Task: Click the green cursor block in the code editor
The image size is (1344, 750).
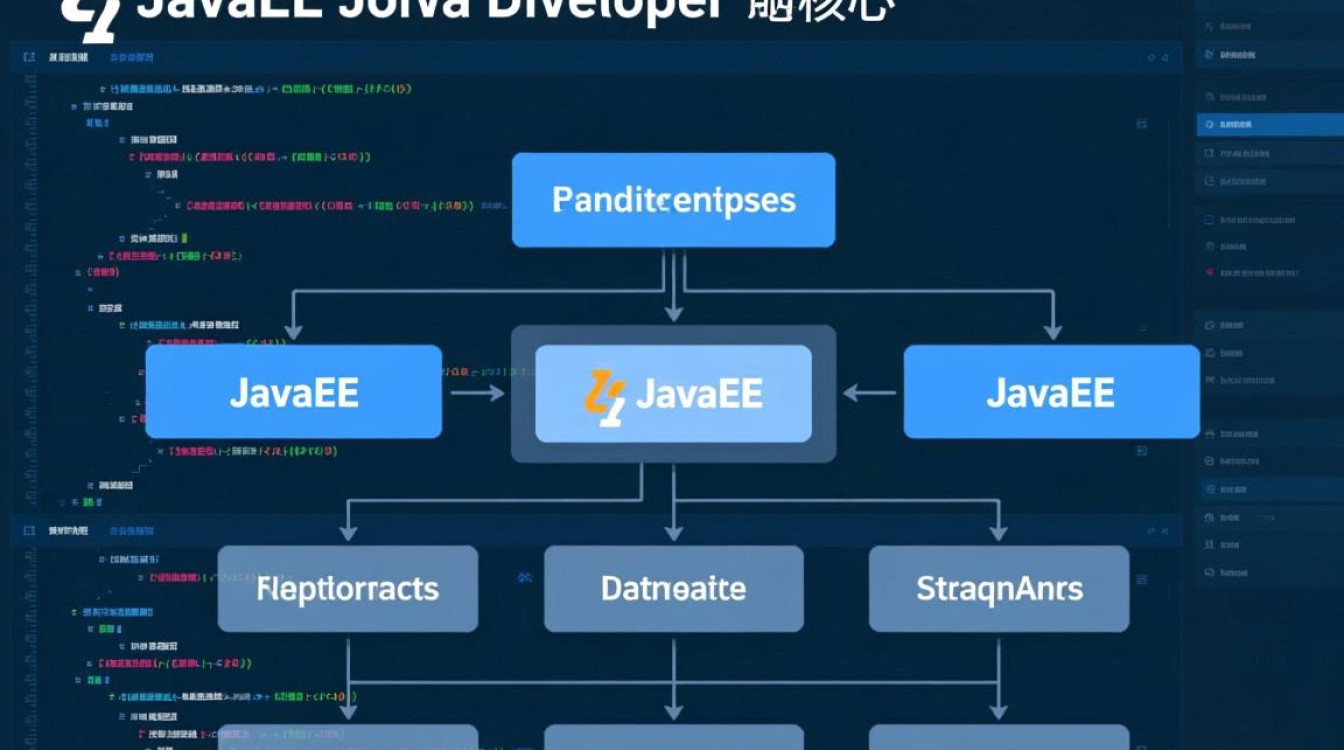Action: click(x=184, y=239)
